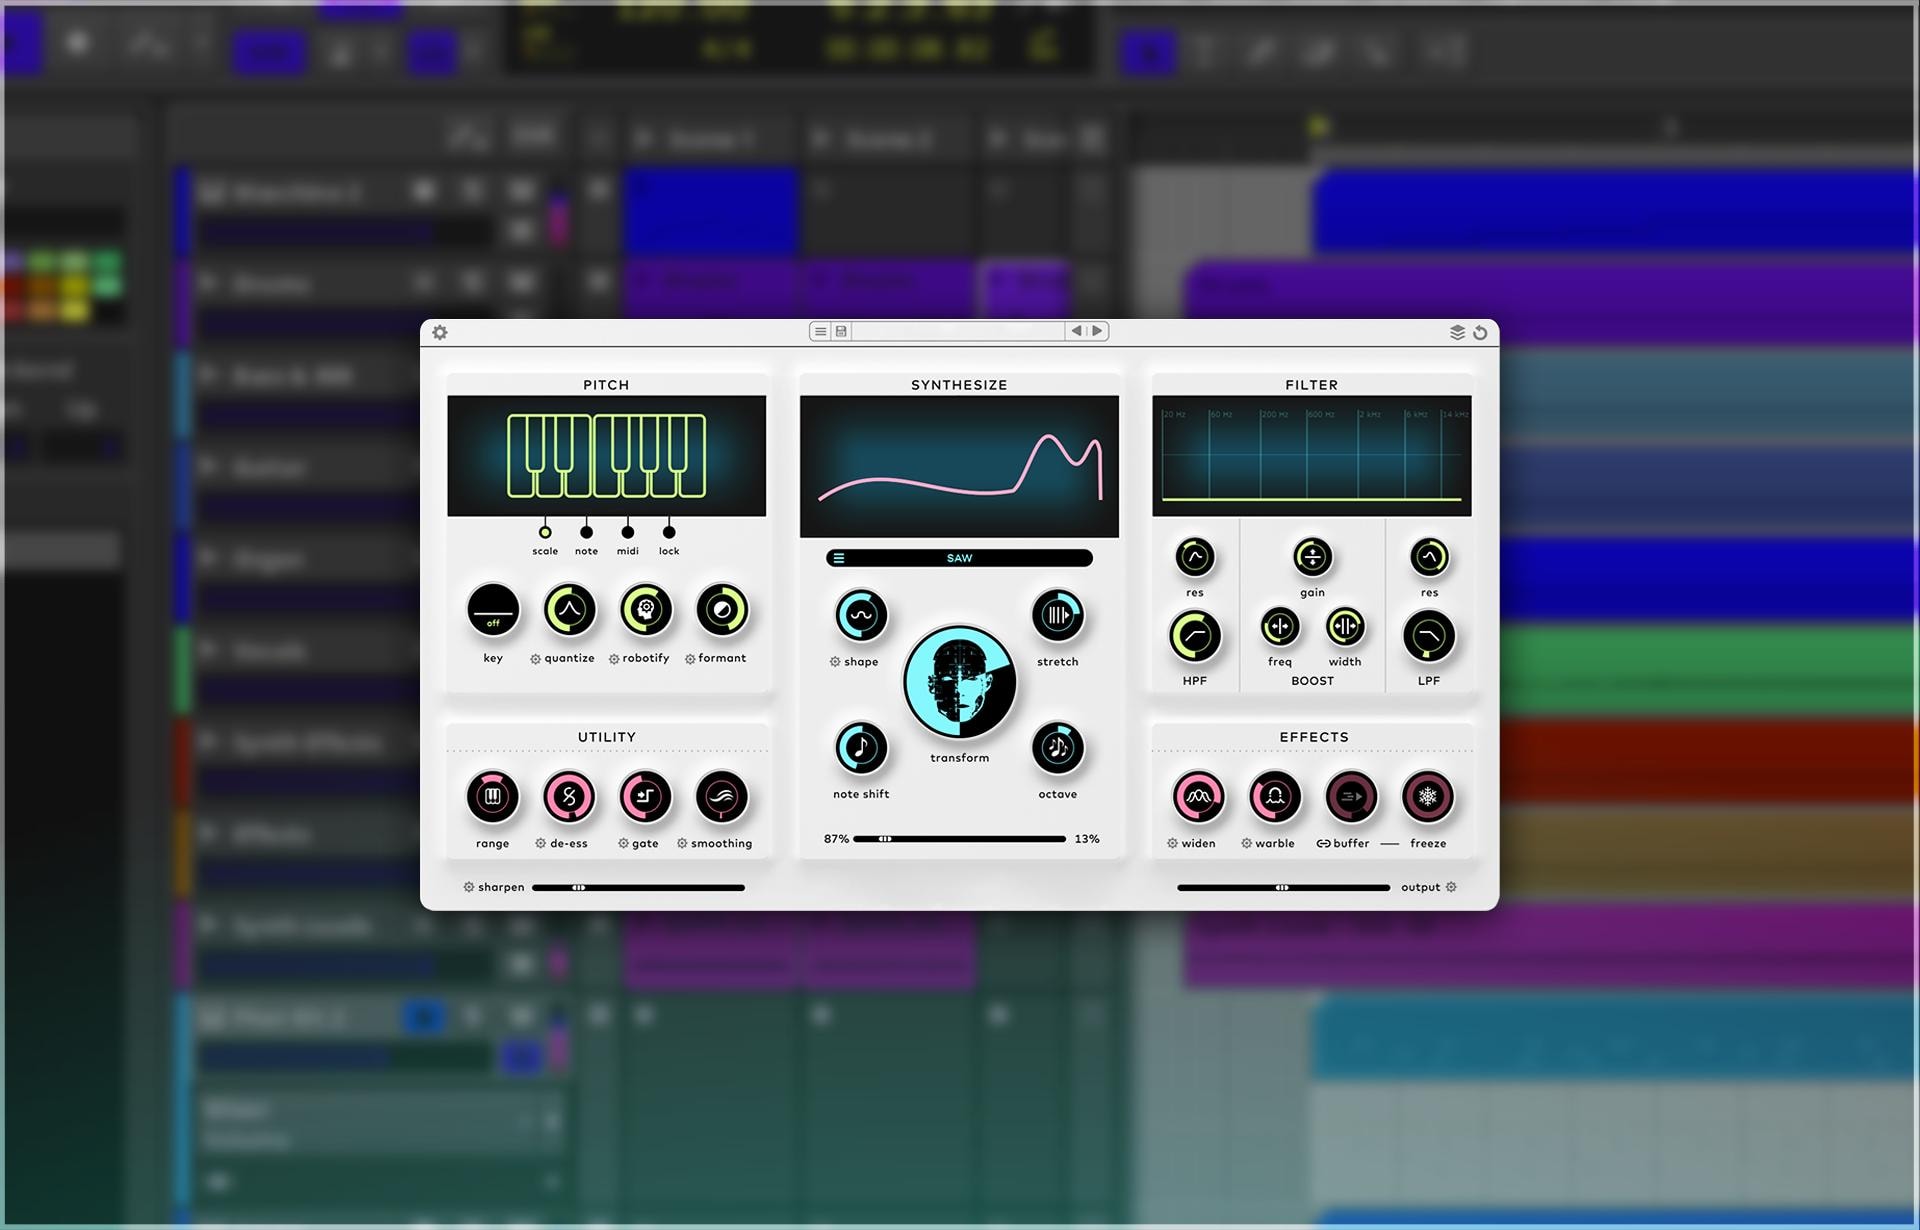Viewport: 1920px width, 1230px height.
Task: Open de-ess settings gear
Action: [540, 844]
